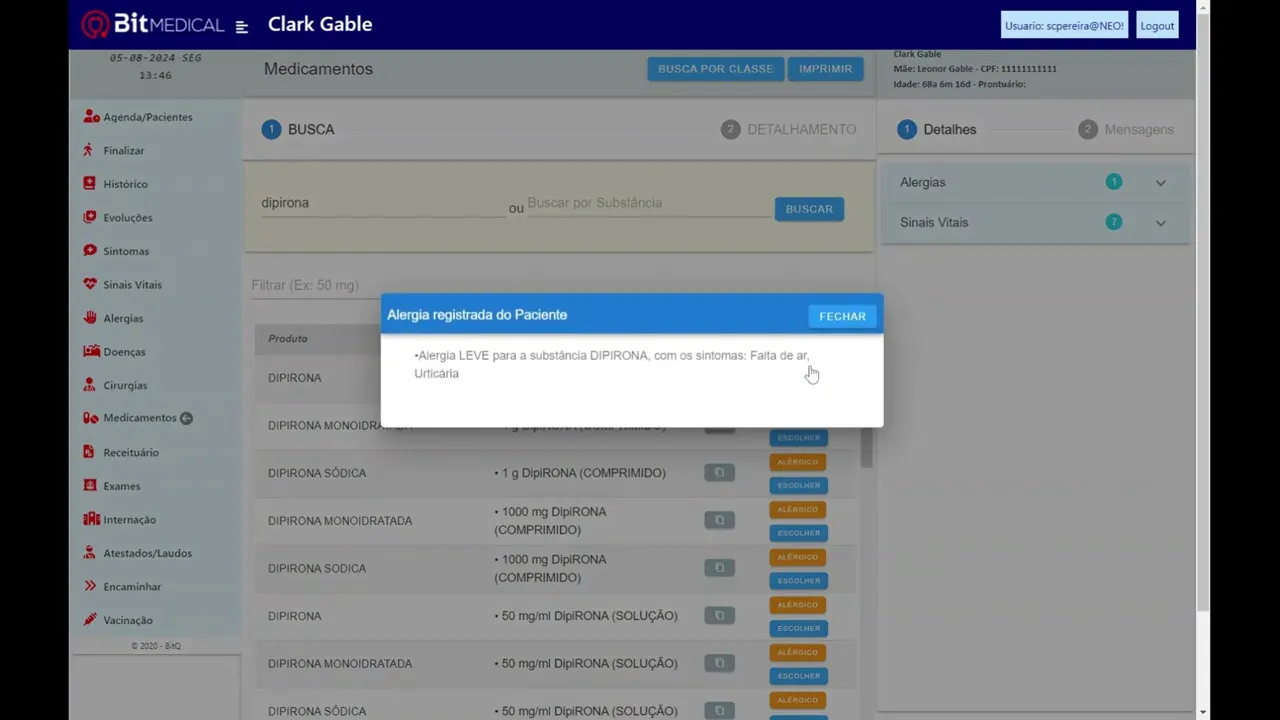Click the Logout button
Image resolution: width=1280 pixels, height=720 pixels.
pyautogui.click(x=1157, y=26)
